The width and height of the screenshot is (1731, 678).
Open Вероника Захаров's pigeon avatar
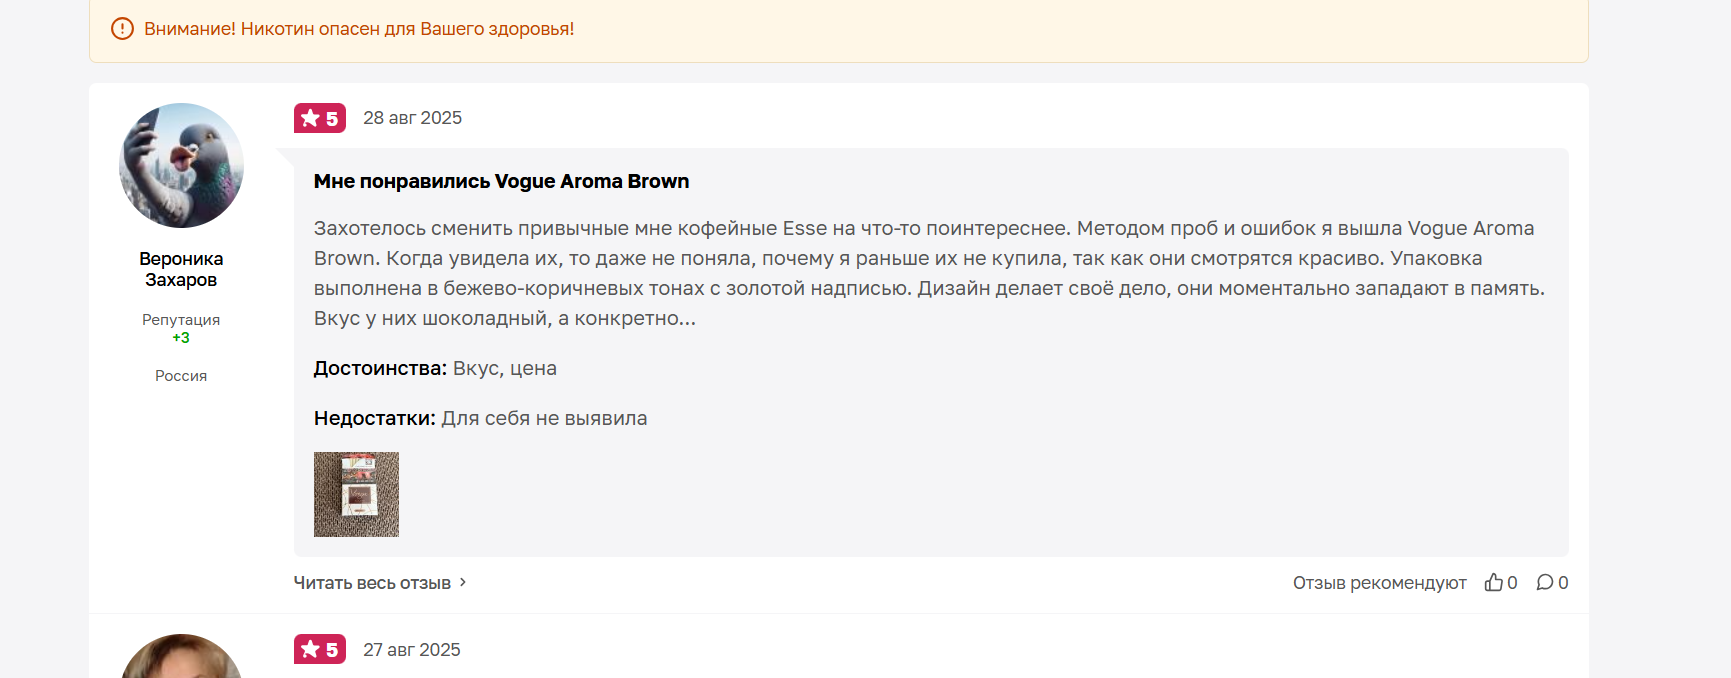coord(181,165)
